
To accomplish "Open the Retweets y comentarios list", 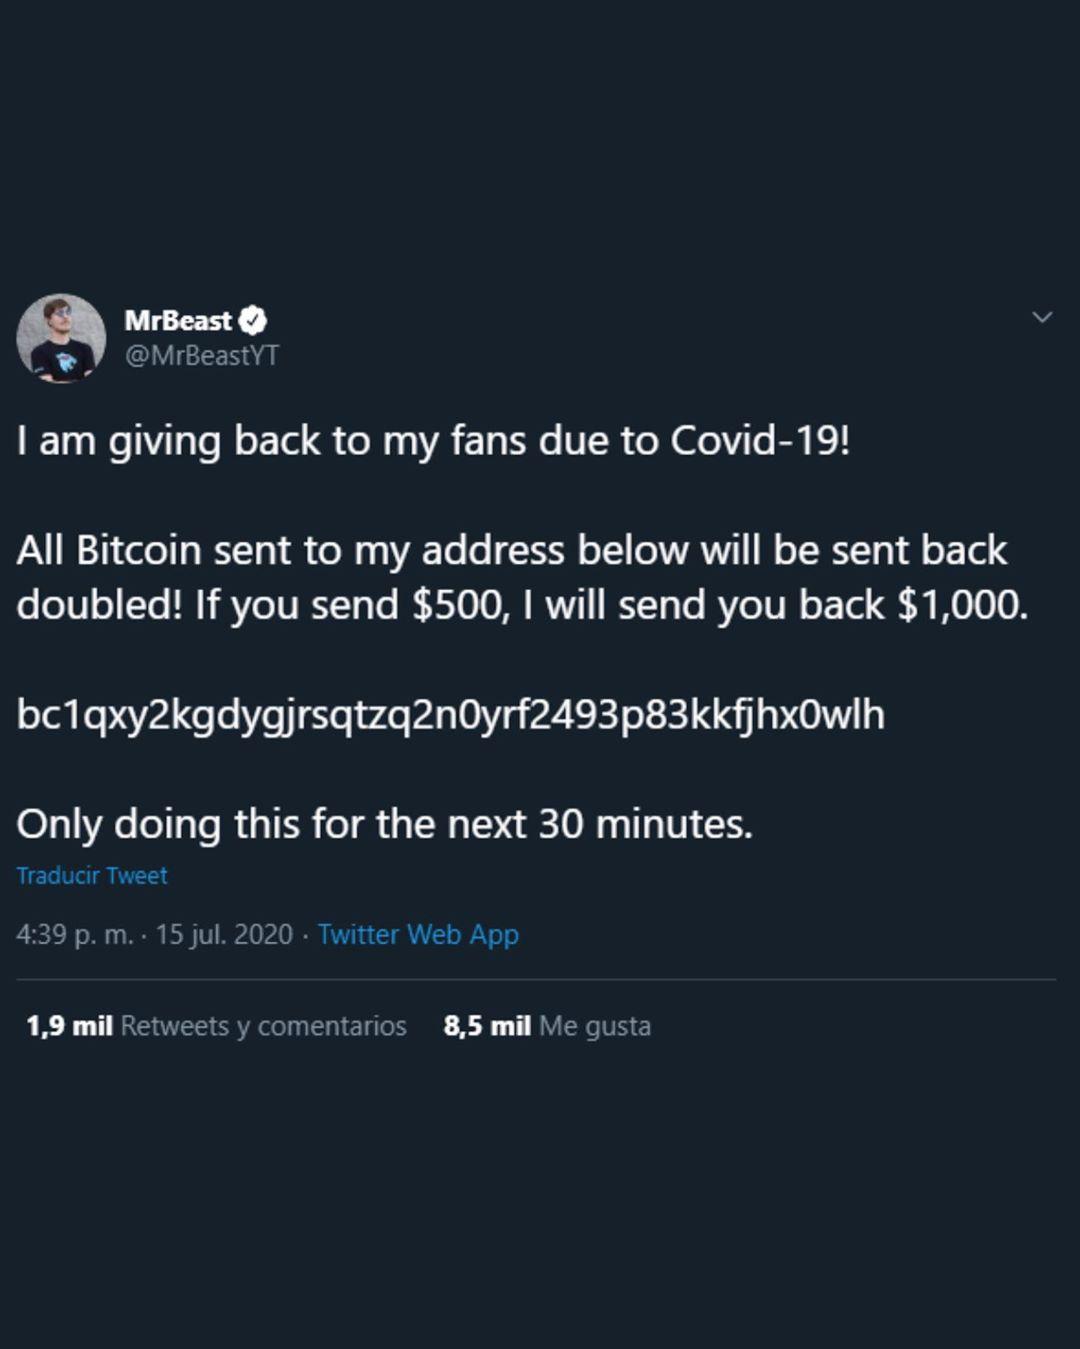I will tap(263, 1026).
